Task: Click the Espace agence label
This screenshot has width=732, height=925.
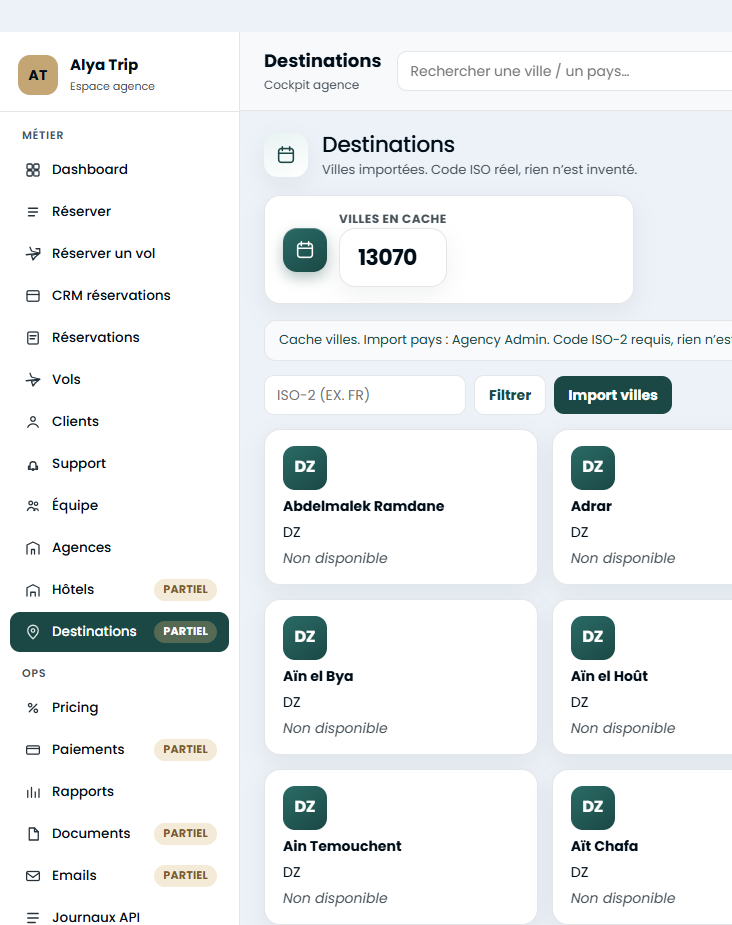Action: [112, 87]
